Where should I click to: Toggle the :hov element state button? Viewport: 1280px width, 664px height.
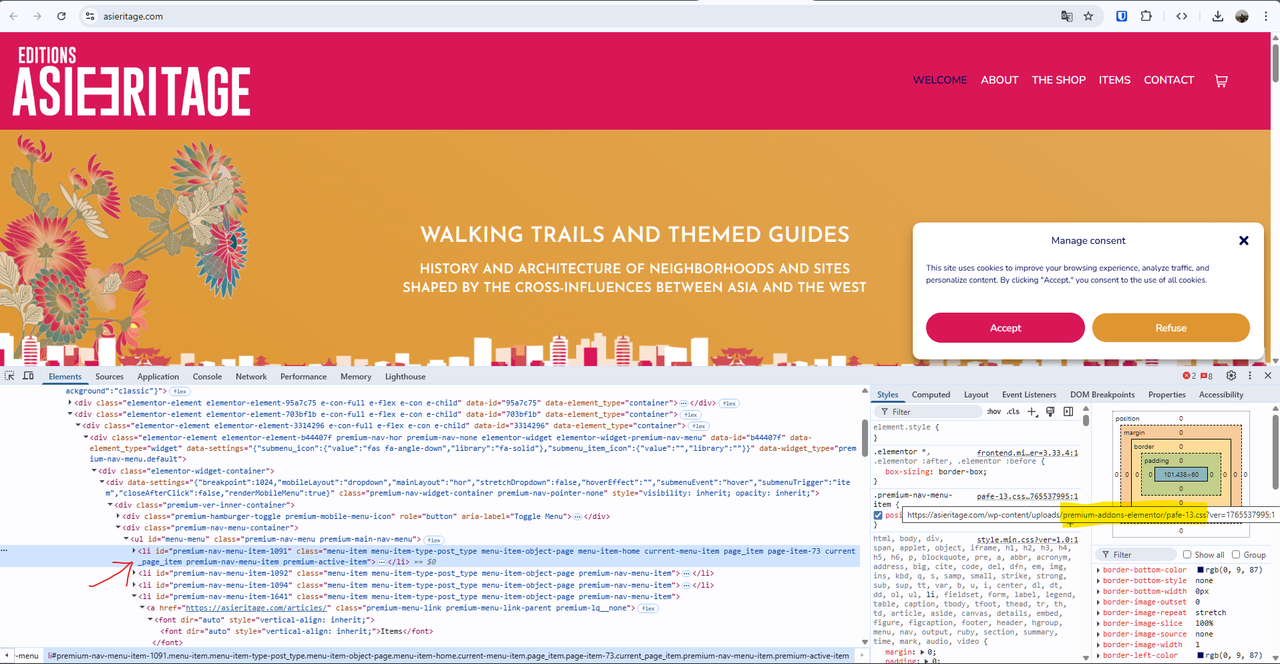(x=994, y=411)
